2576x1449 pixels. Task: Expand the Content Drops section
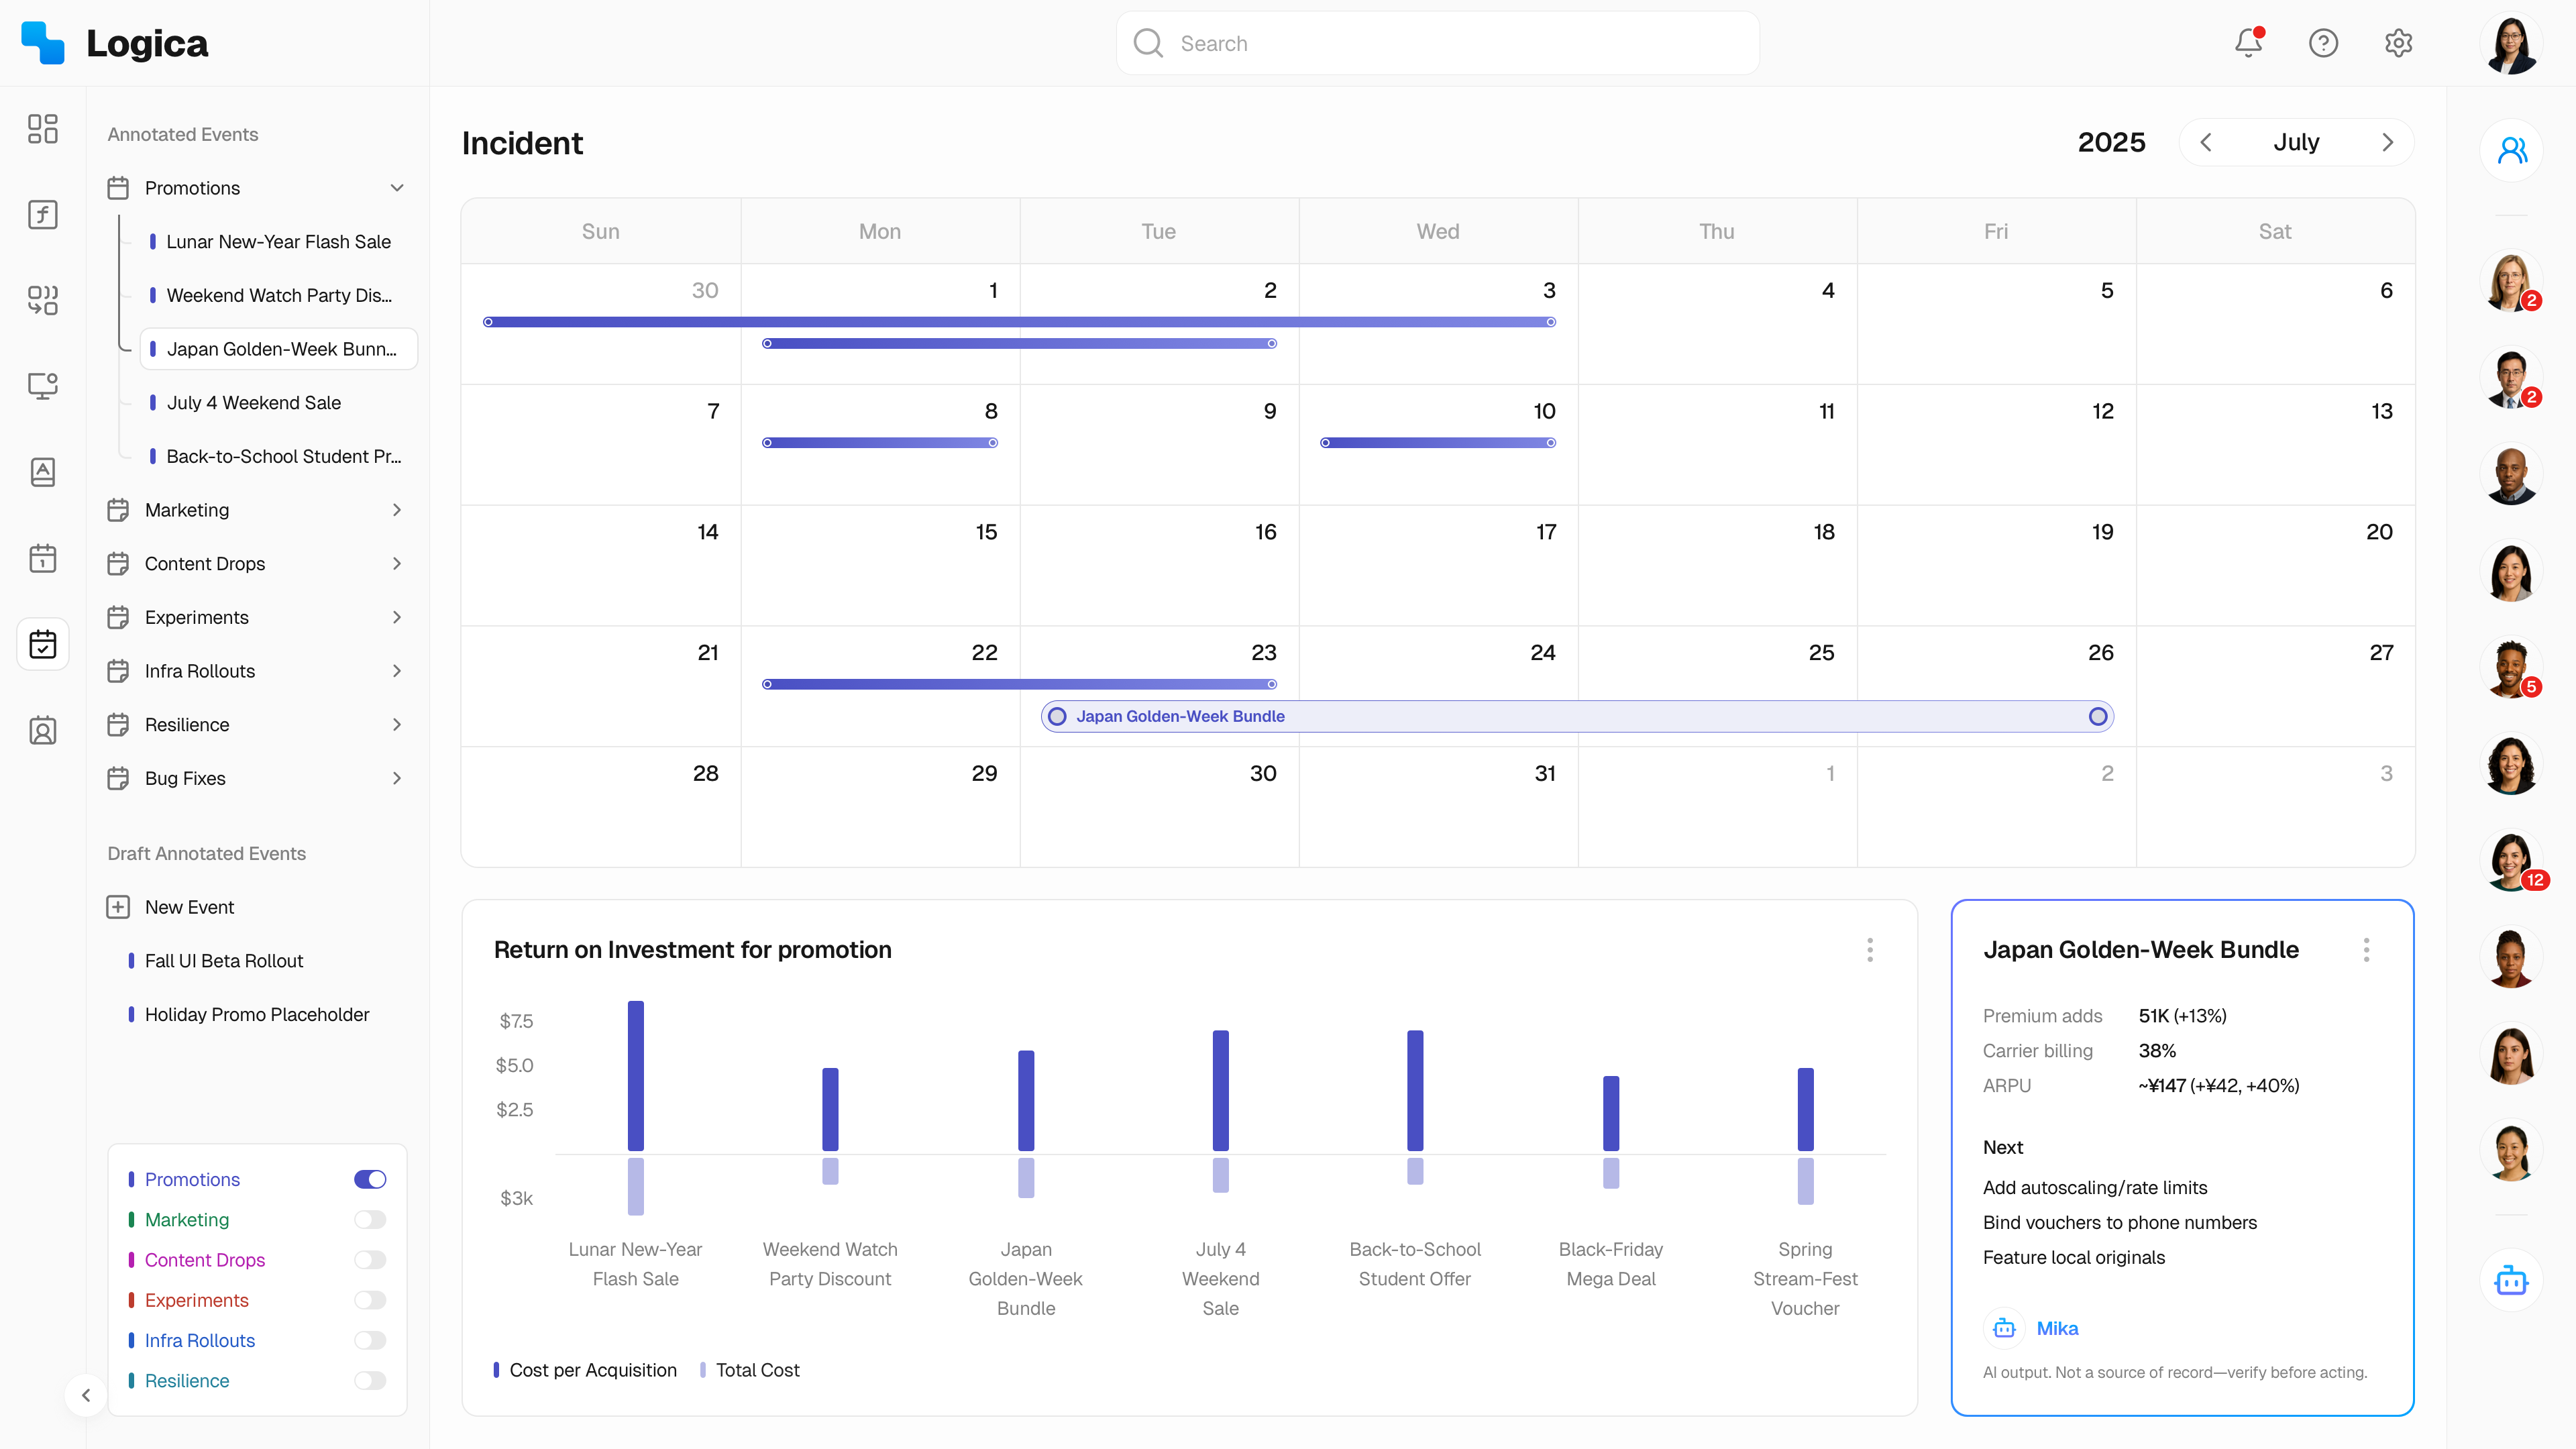[397, 563]
